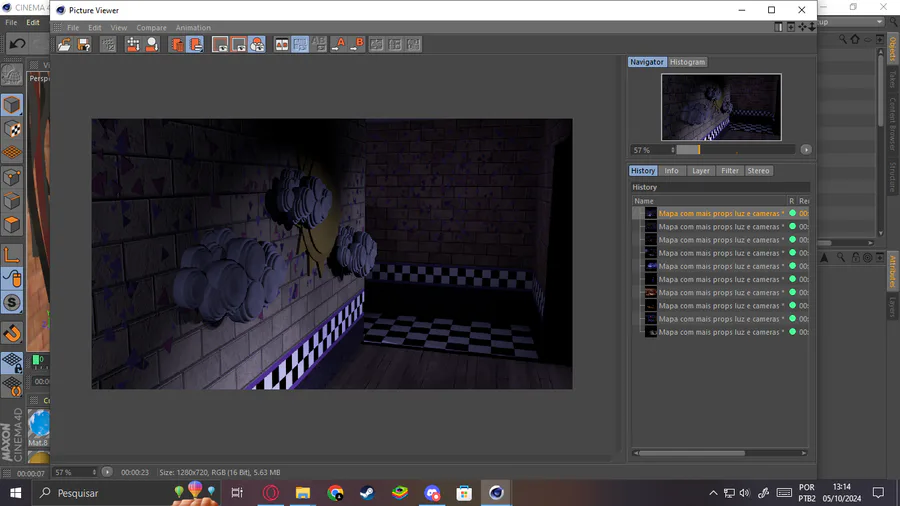Click the Remove Image toolbar icon
Image resolution: width=900 pixels, height=506 pixels.
(177, 45)
